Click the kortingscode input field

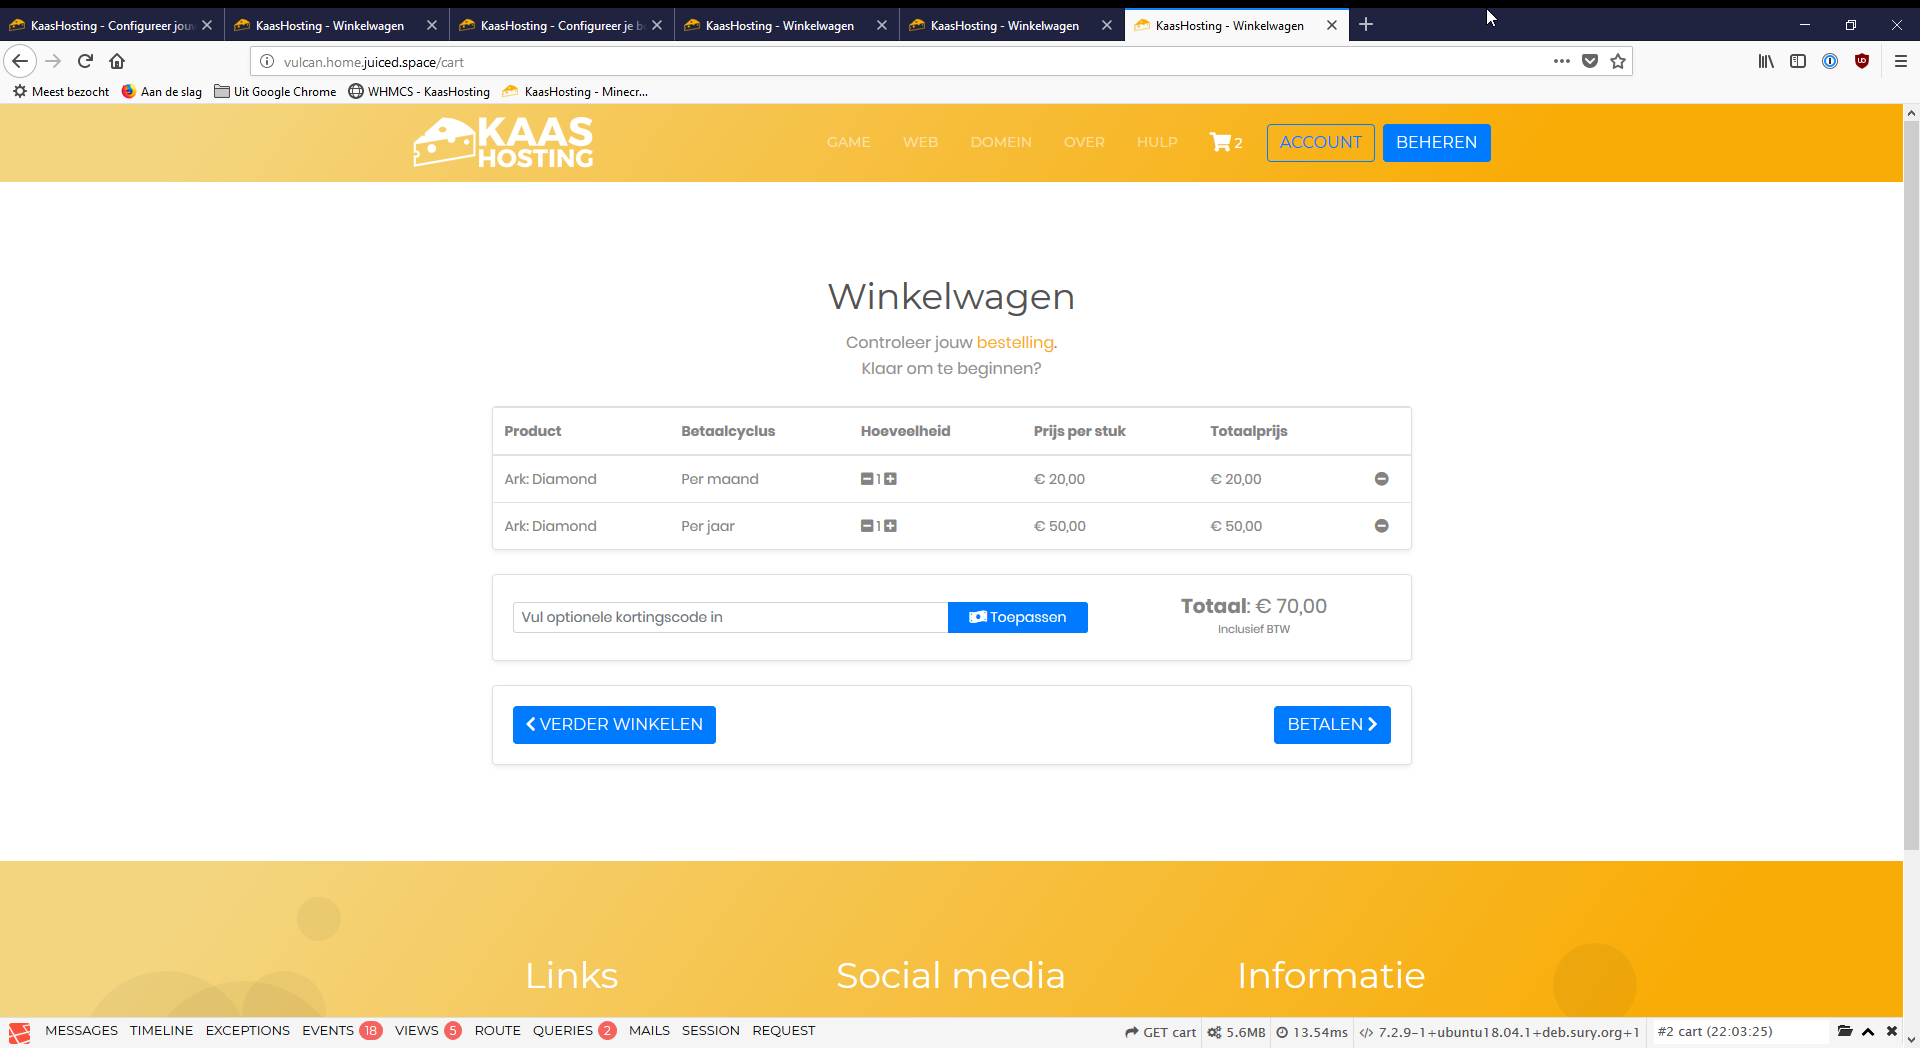(x=730, y=617)
